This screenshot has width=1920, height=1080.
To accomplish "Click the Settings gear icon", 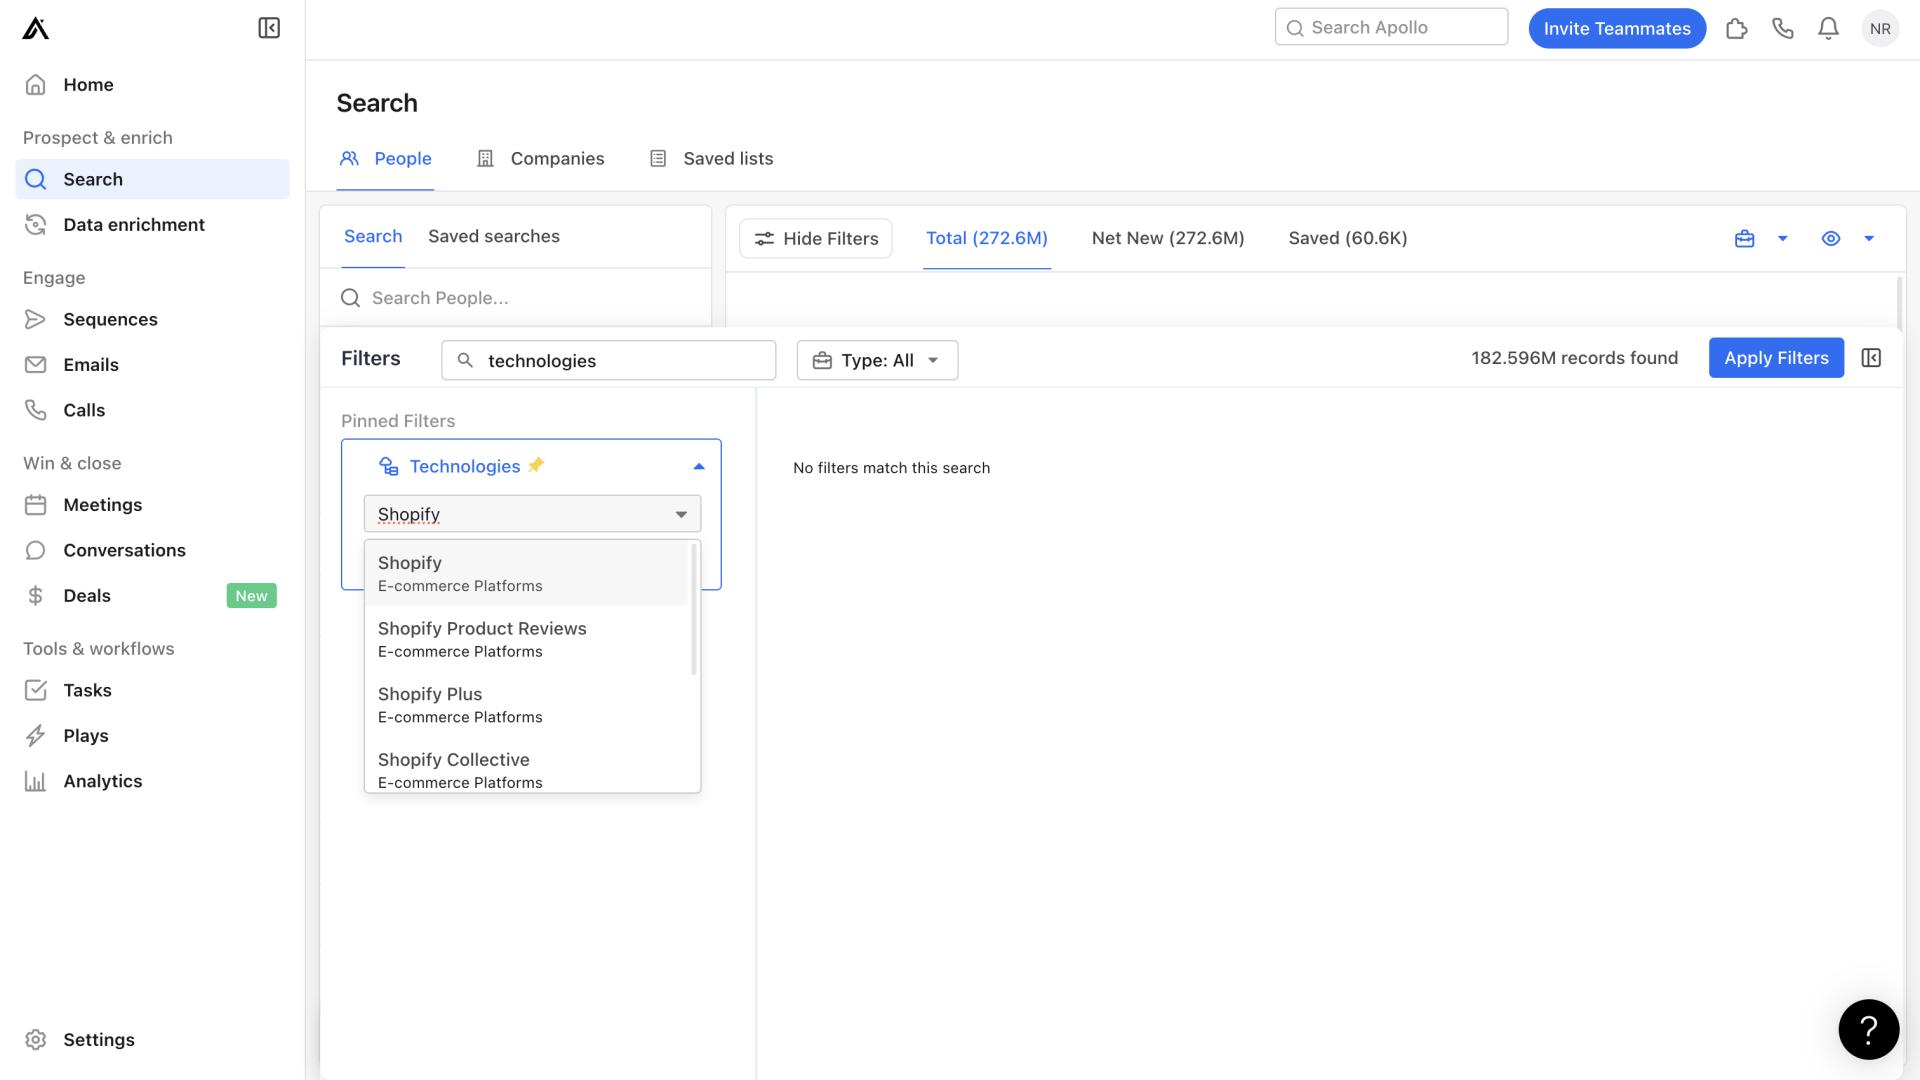I will [36, 1040].
